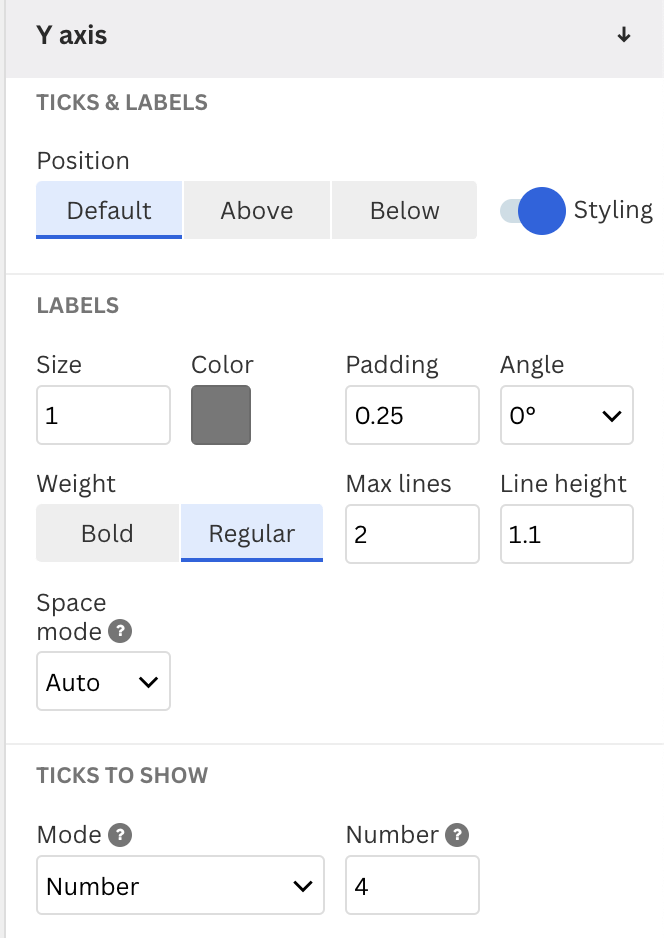Open the ticks Mode dropdown
This screenshot has width=664, height=938.
point(180,885)
